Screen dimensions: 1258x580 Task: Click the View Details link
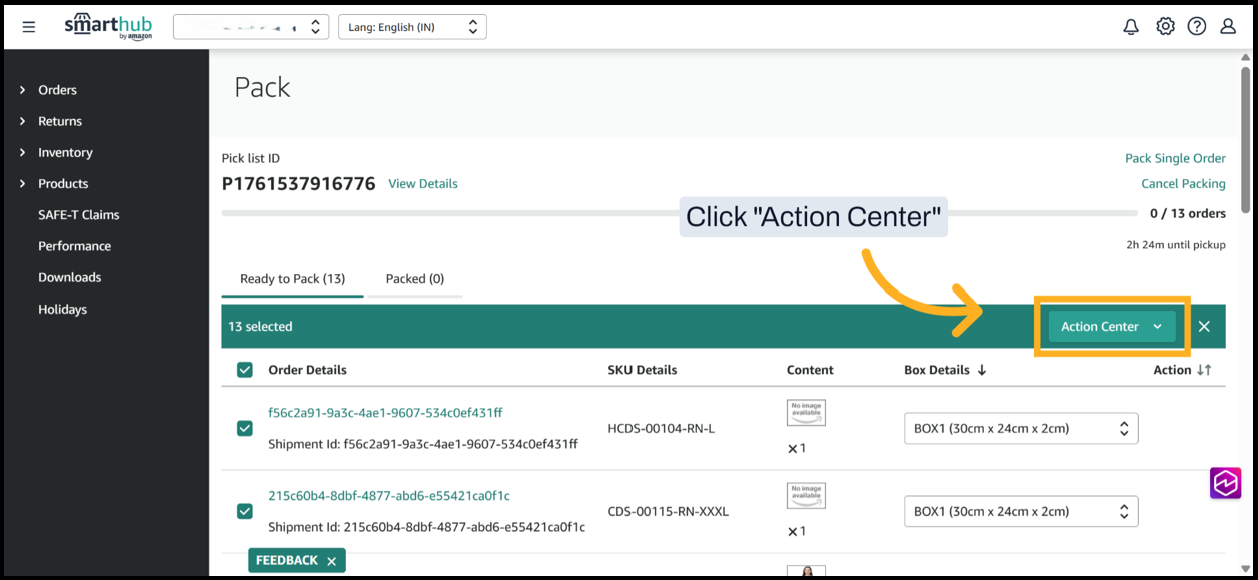[423, 184]
